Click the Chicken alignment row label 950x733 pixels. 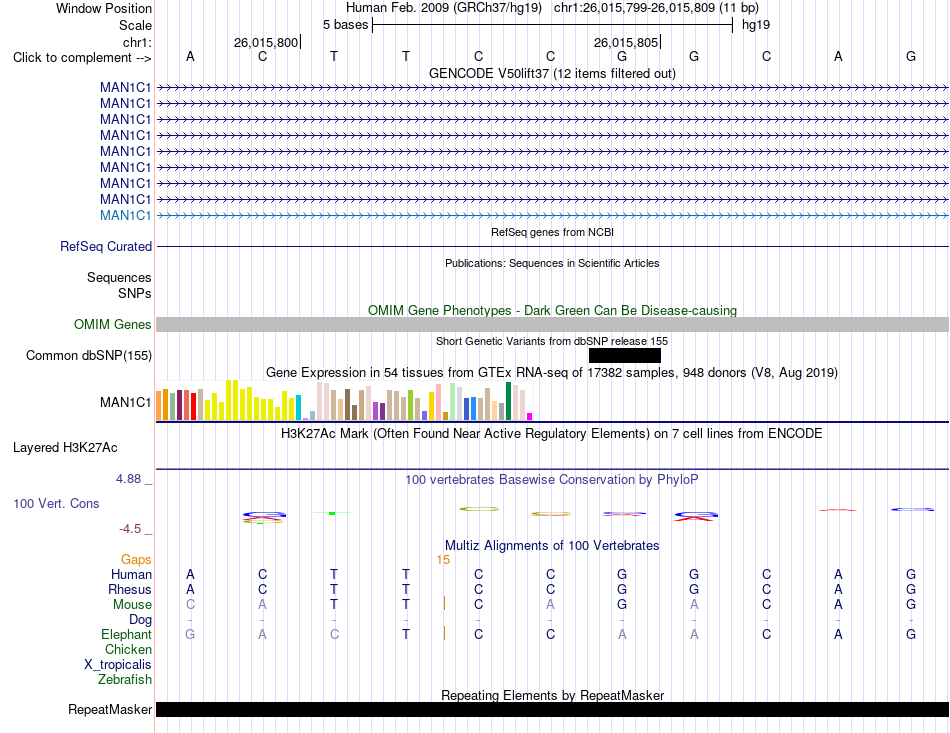(x=128, y=649)
